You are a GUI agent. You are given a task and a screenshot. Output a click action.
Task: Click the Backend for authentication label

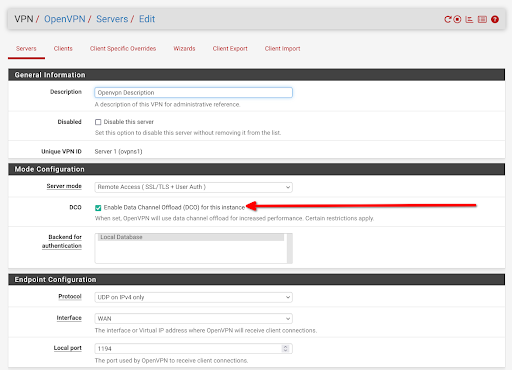[x=62, y=241]
